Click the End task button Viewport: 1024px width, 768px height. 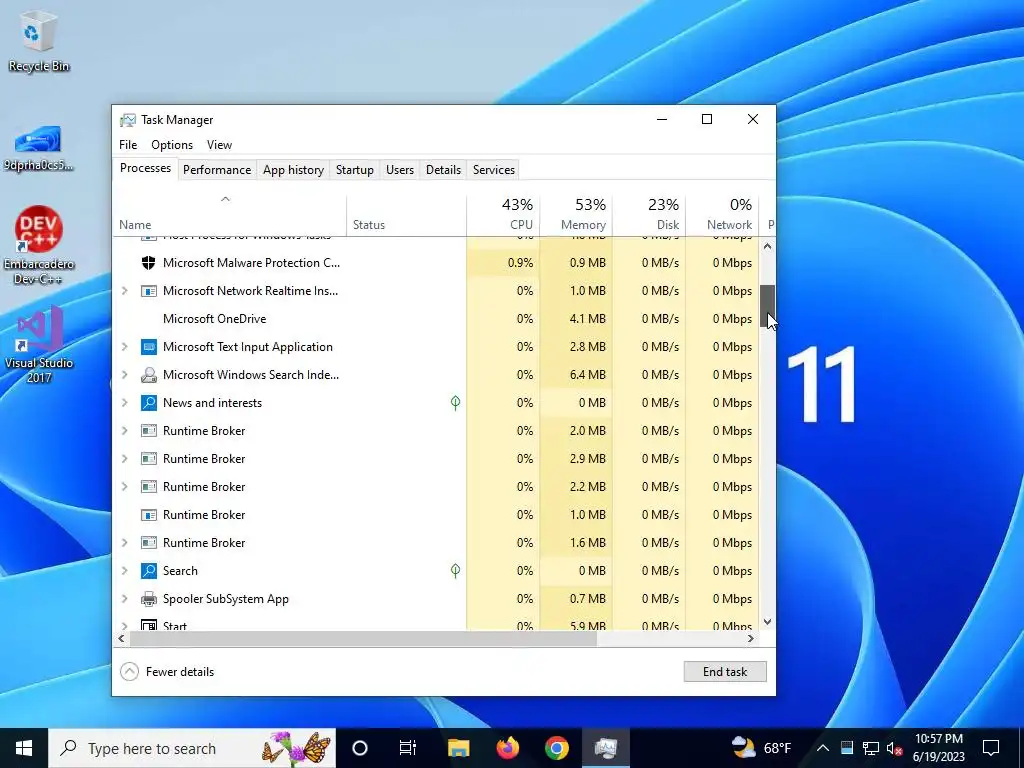(725, 671)
